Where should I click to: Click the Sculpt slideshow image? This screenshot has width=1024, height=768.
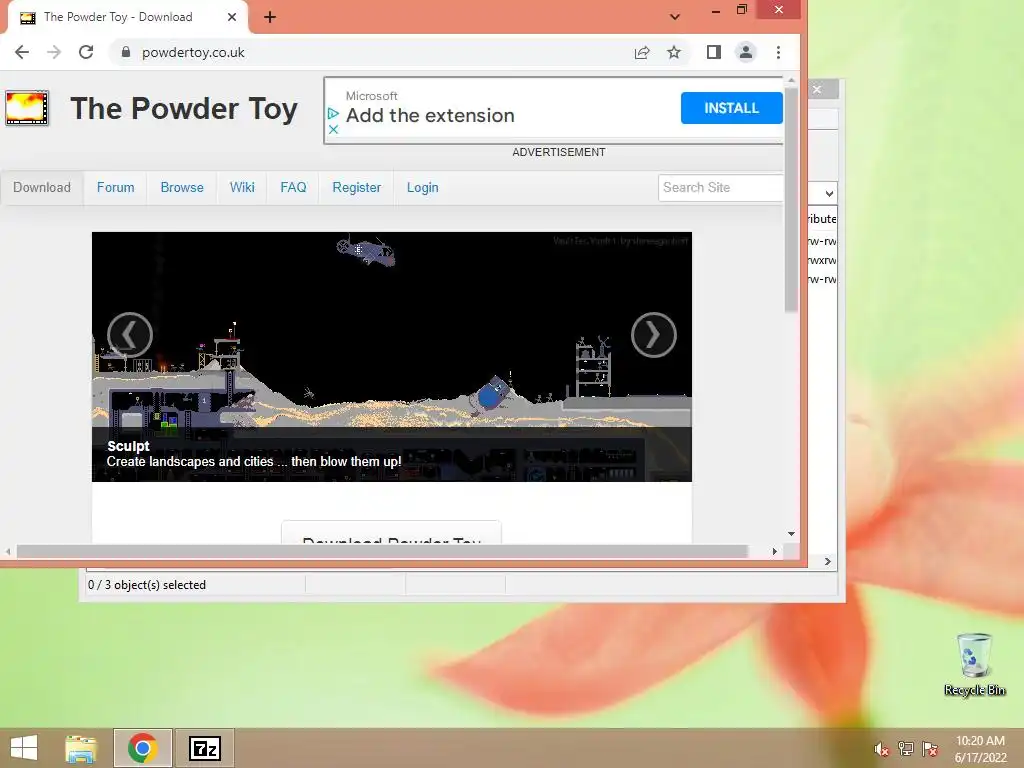click(x=392, y=357)
